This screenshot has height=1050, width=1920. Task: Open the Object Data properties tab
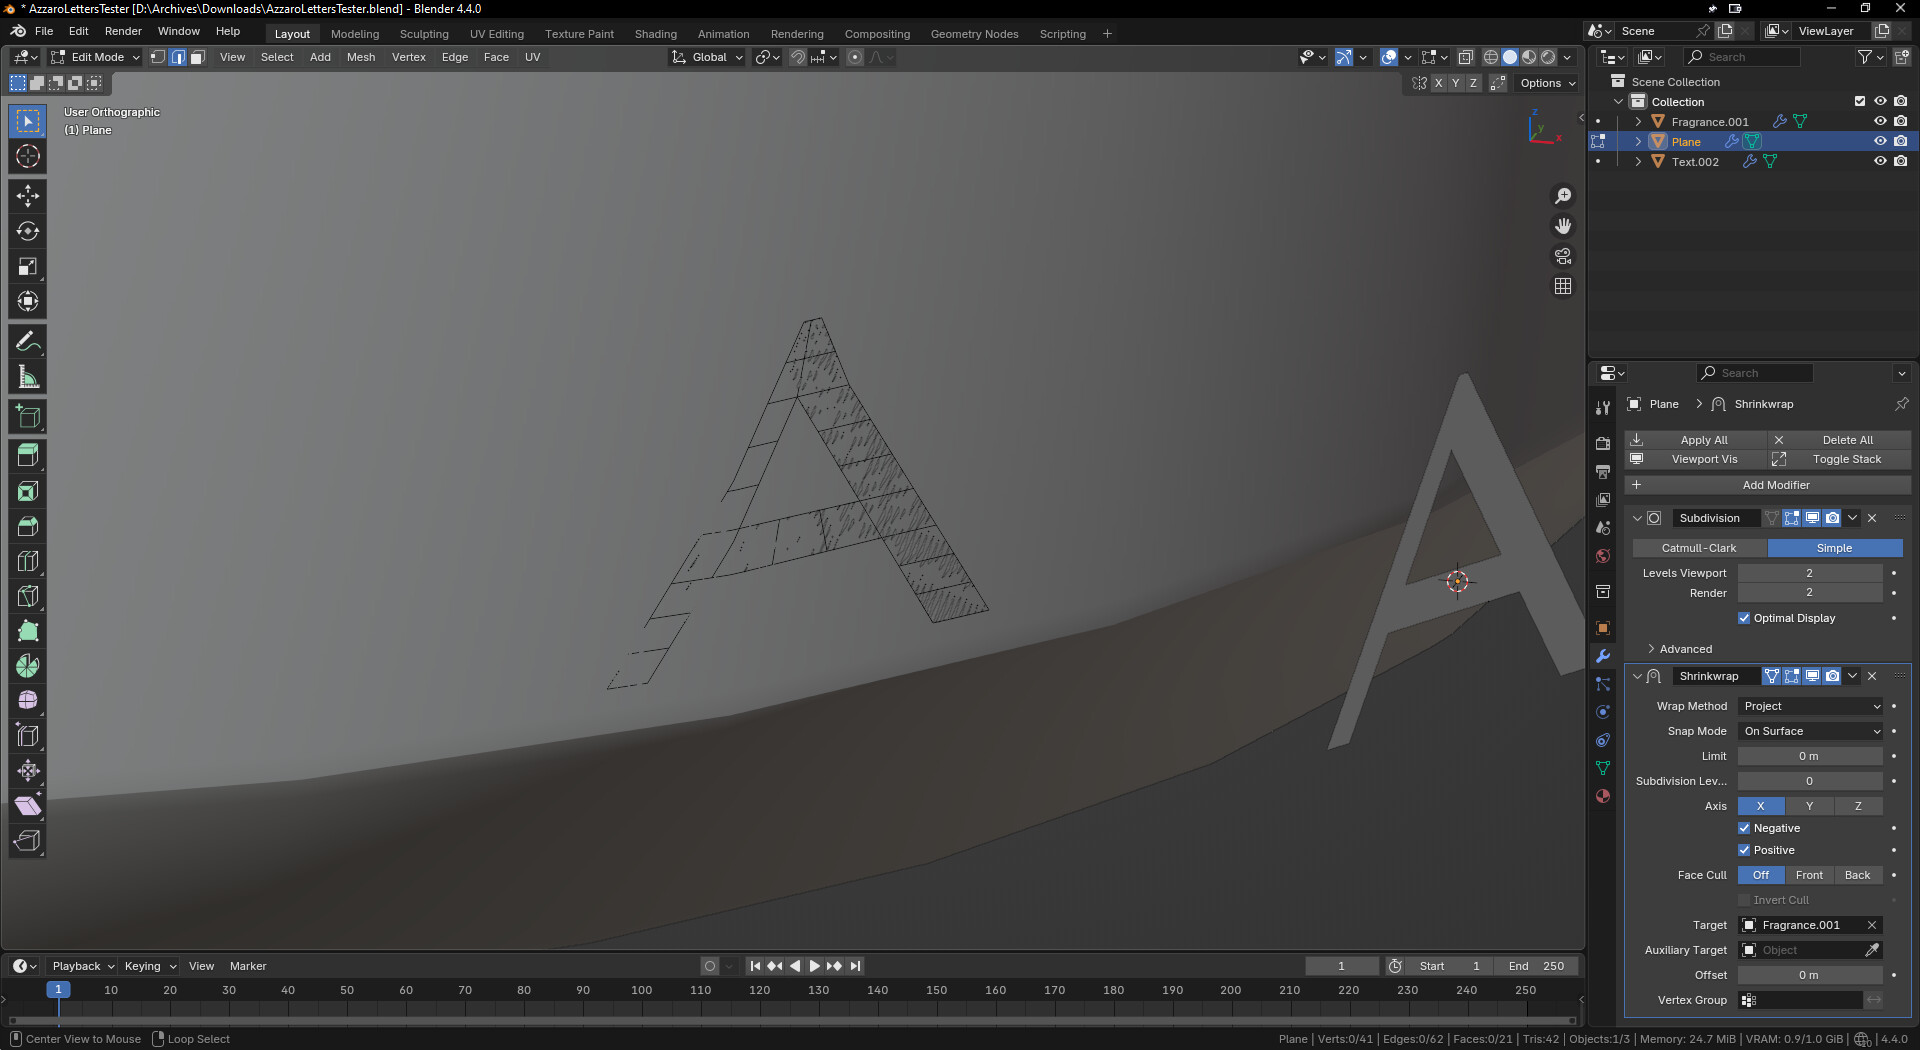tap(1603, 768)
